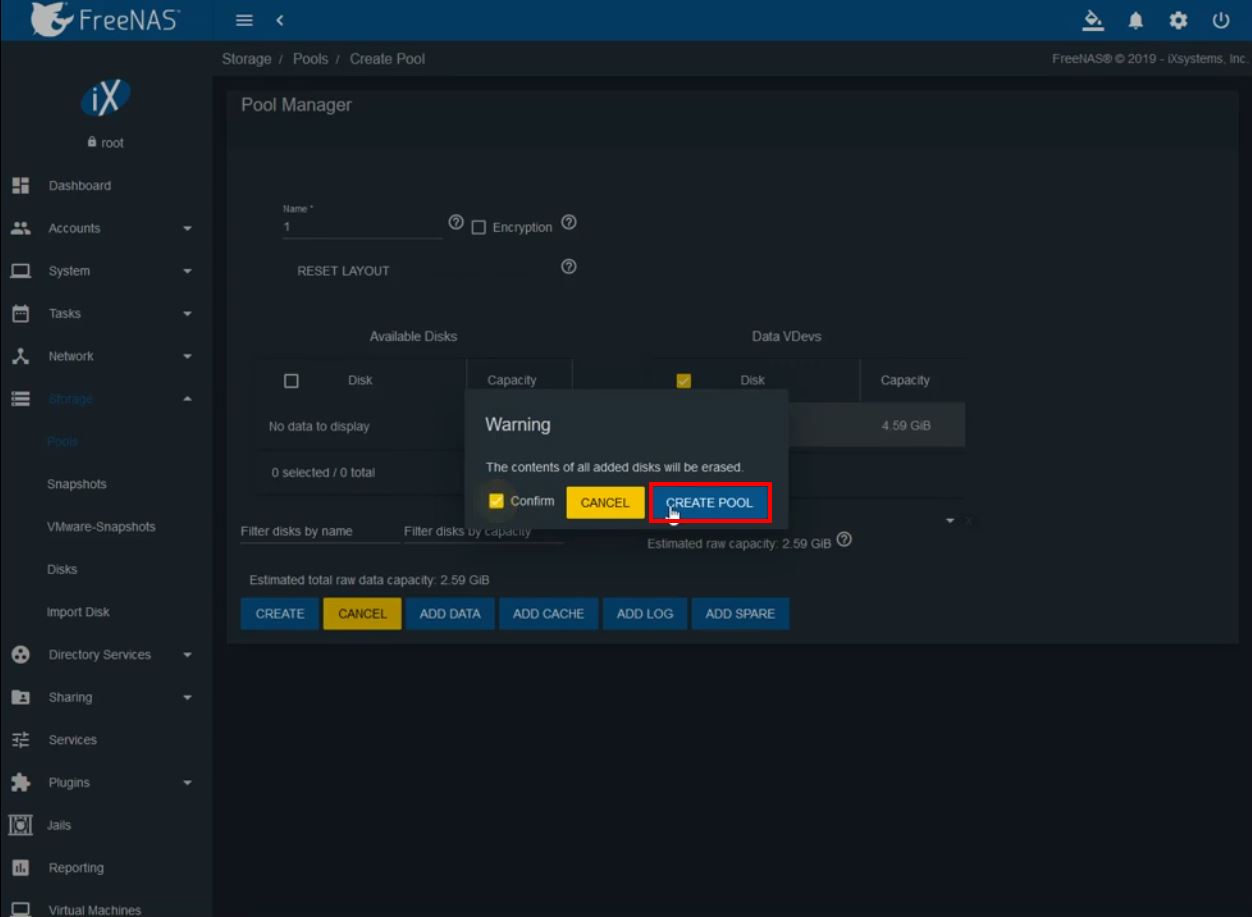Uncheck the Confirm checkbox in Warning dialog
Viewport: 1252px width, 917px height.
[x=496, y=501]
